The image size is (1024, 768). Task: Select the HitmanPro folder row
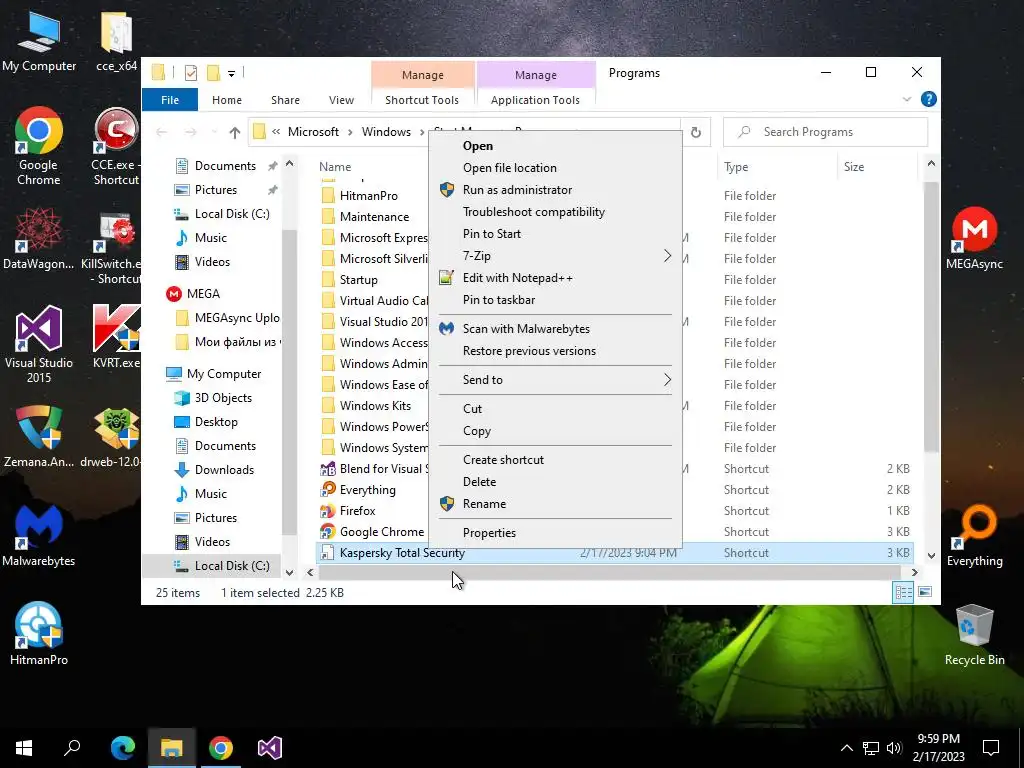click(368, 195)
